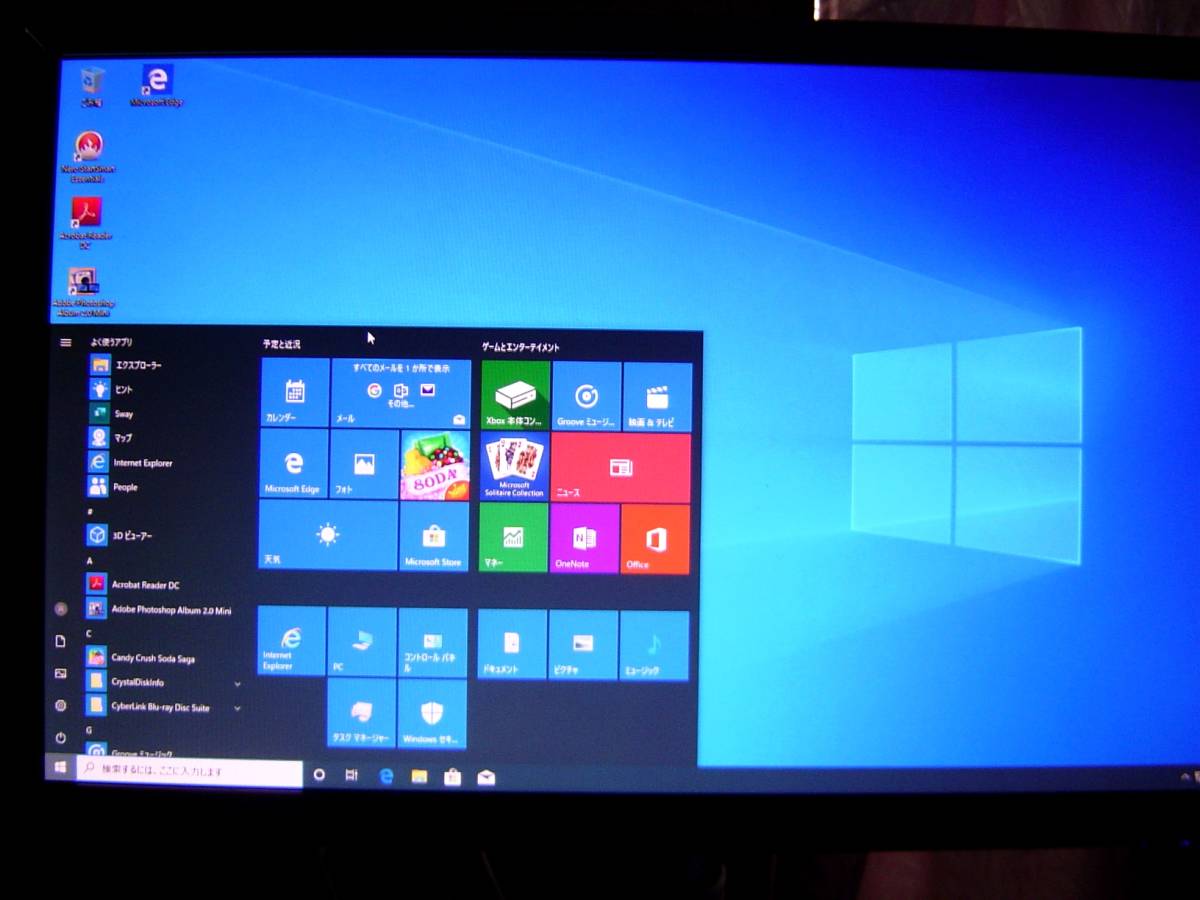
Task: Open Adobe Photoshop Album desktop shortcut
Action: click(x=84, y=292)
